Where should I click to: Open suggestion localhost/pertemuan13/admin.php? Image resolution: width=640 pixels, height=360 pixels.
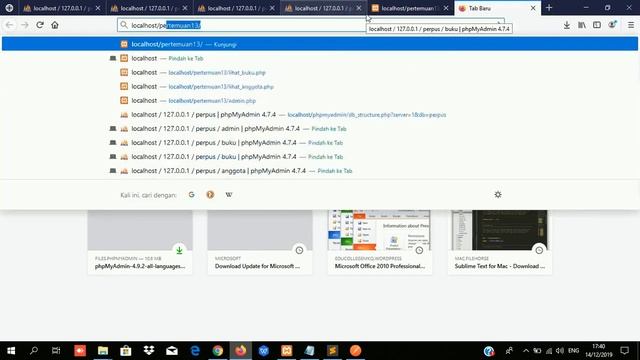(x=320, y=100)
